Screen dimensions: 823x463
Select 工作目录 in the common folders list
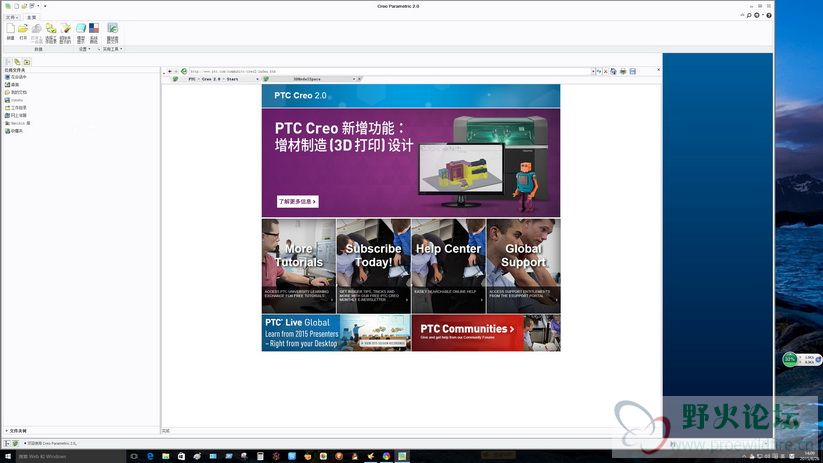[x=16, y=108]
